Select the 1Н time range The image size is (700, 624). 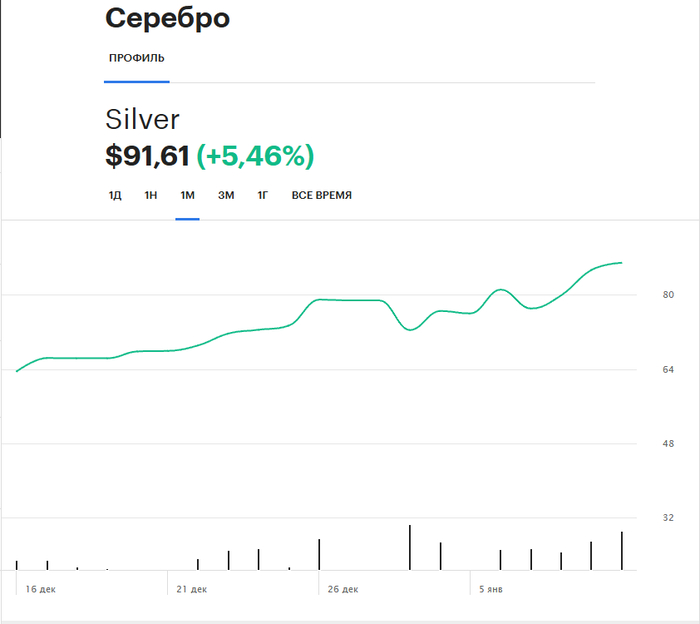pos(151,195)
